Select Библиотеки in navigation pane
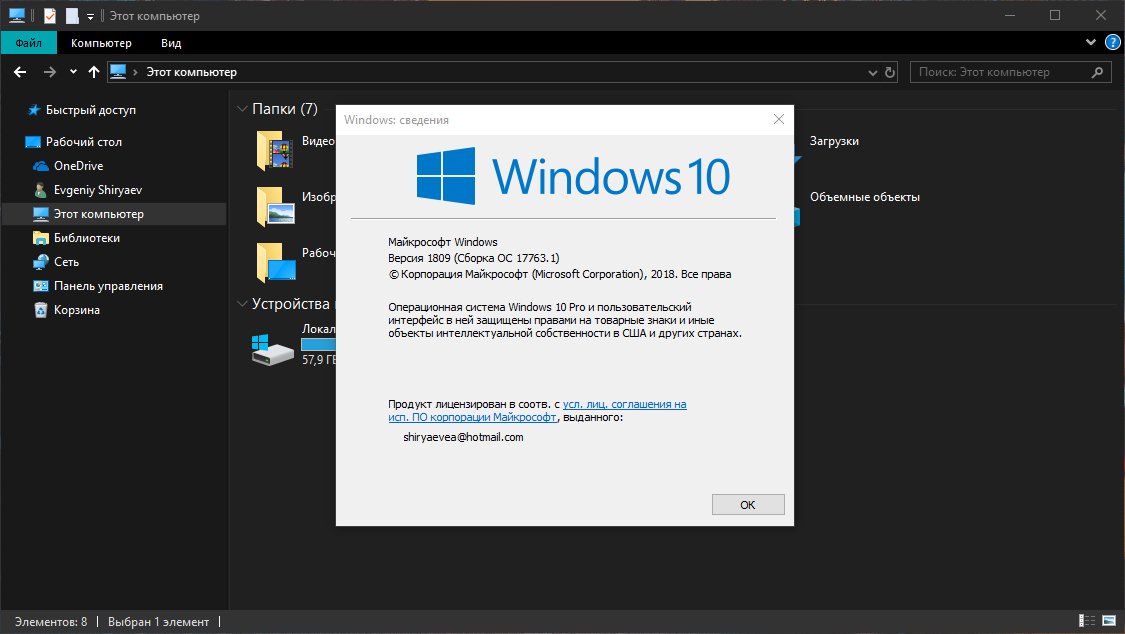The height and width of the screenshot is (634, 1125). pos(87,238)
